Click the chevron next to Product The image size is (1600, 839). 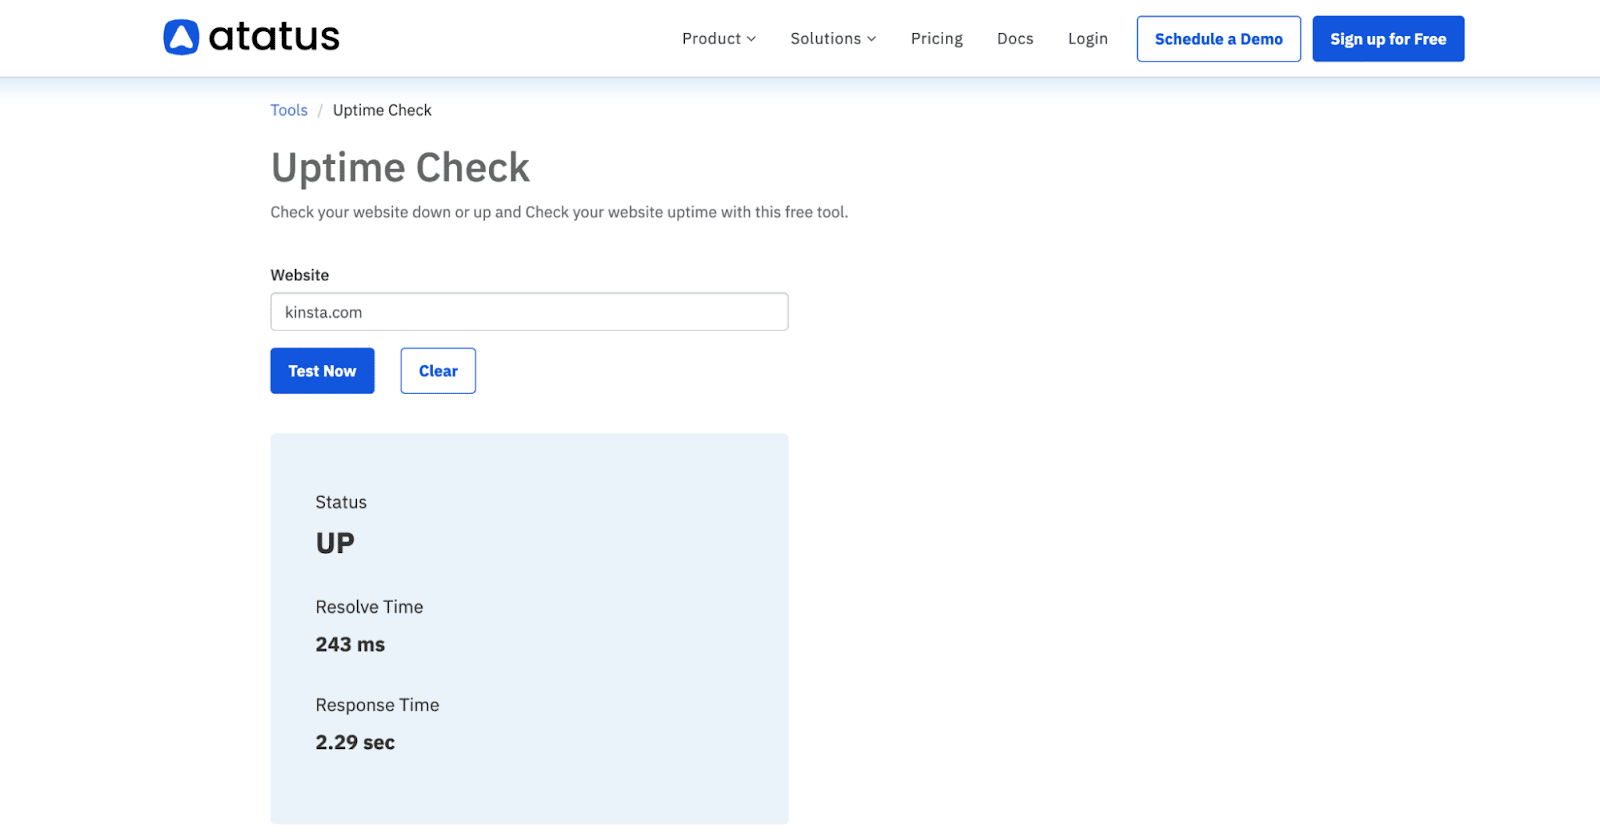click(x=752, y=39)
